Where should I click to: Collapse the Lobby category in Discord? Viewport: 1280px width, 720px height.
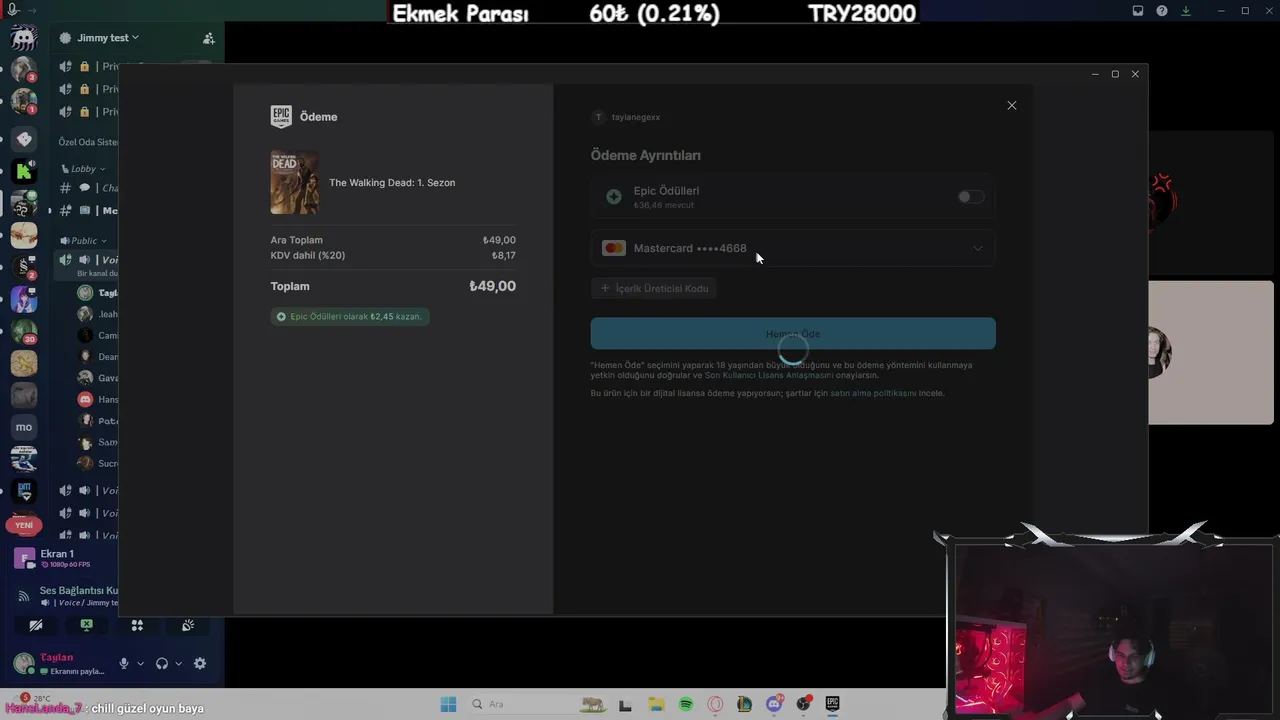[83, 169]
